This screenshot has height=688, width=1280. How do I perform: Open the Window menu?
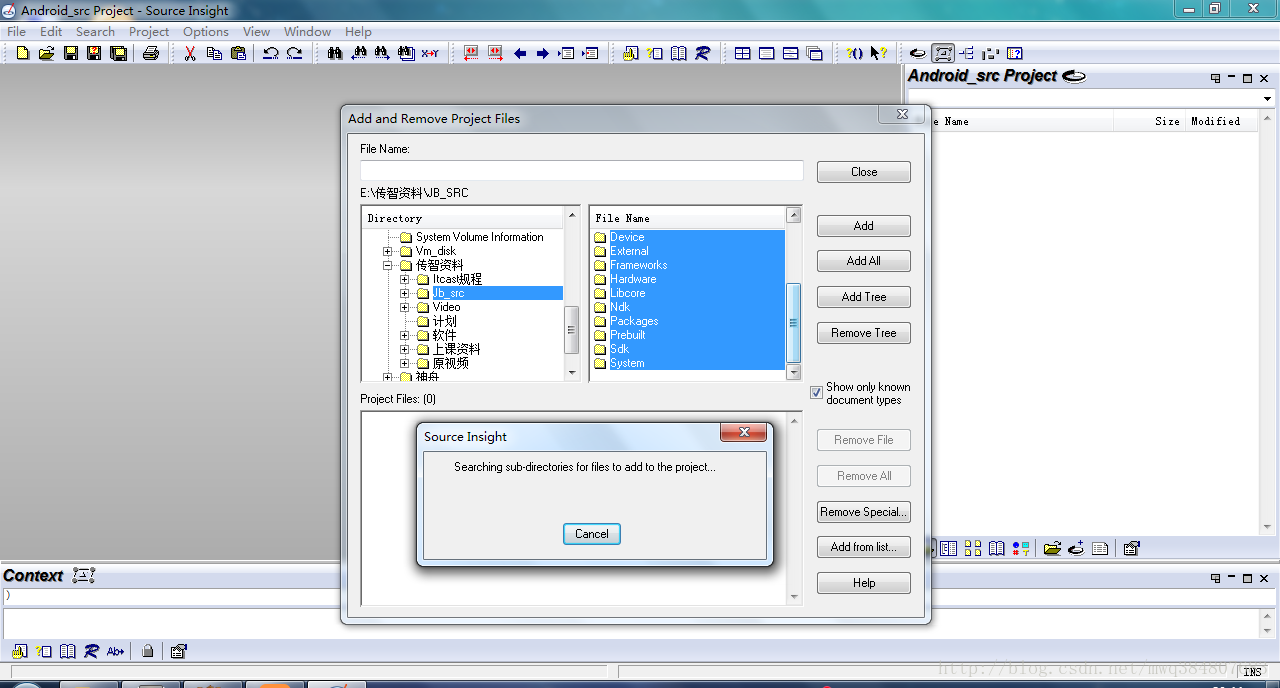(307, 31)
